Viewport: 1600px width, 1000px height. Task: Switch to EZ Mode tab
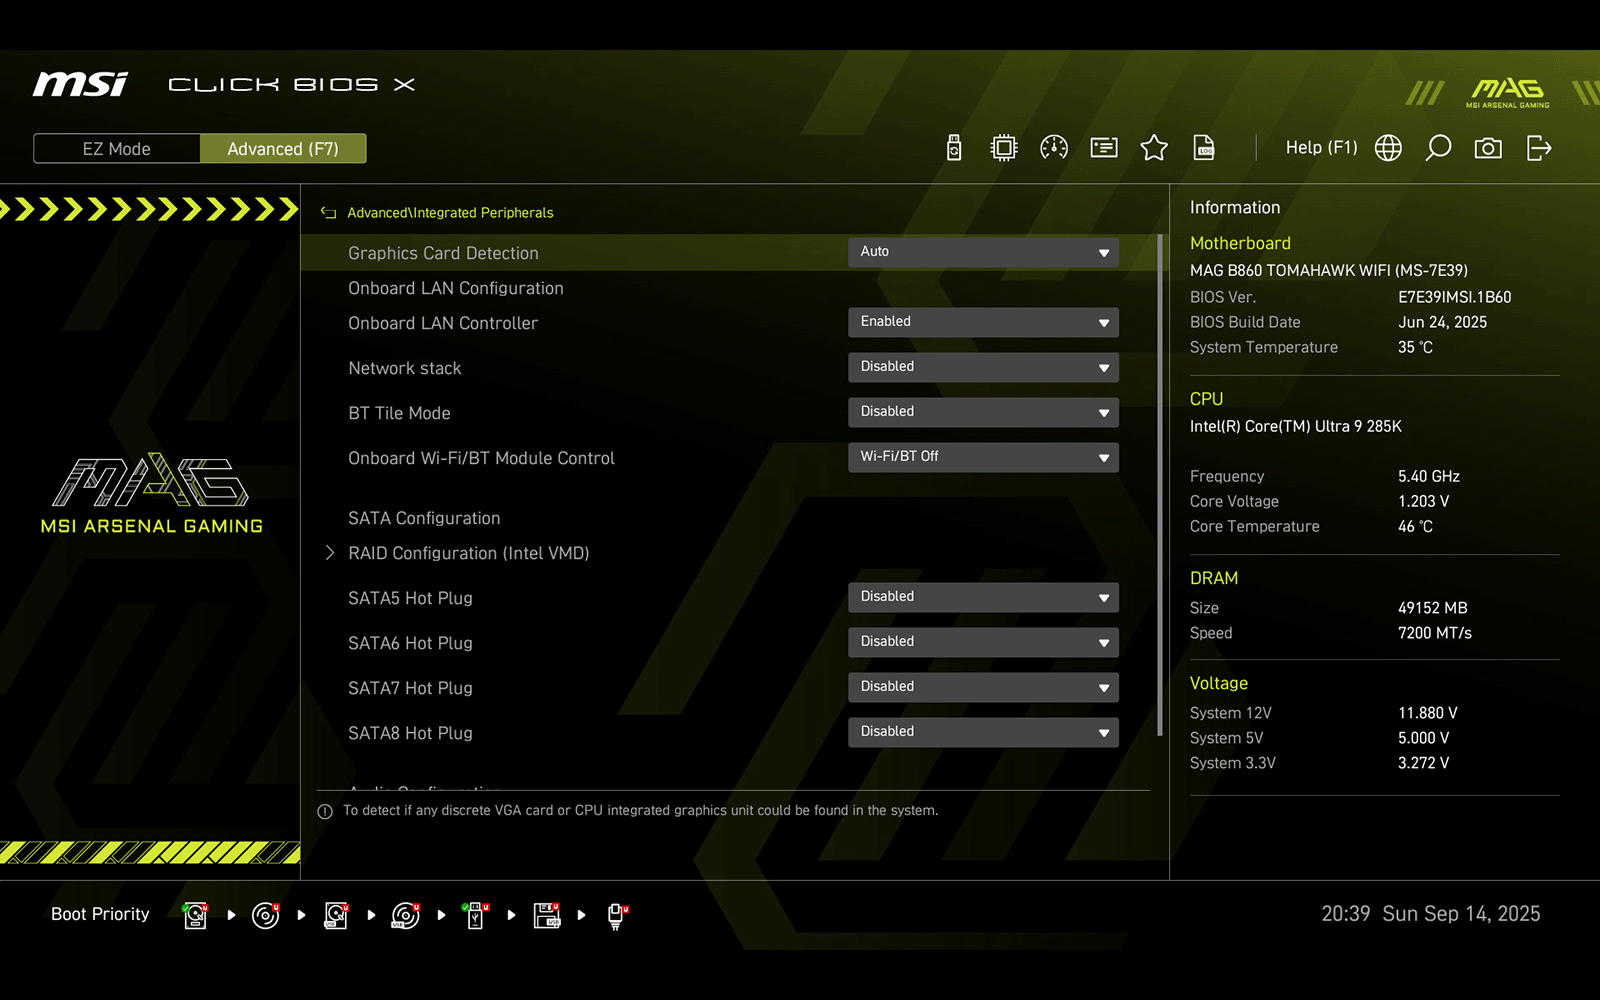pos(117,149)
